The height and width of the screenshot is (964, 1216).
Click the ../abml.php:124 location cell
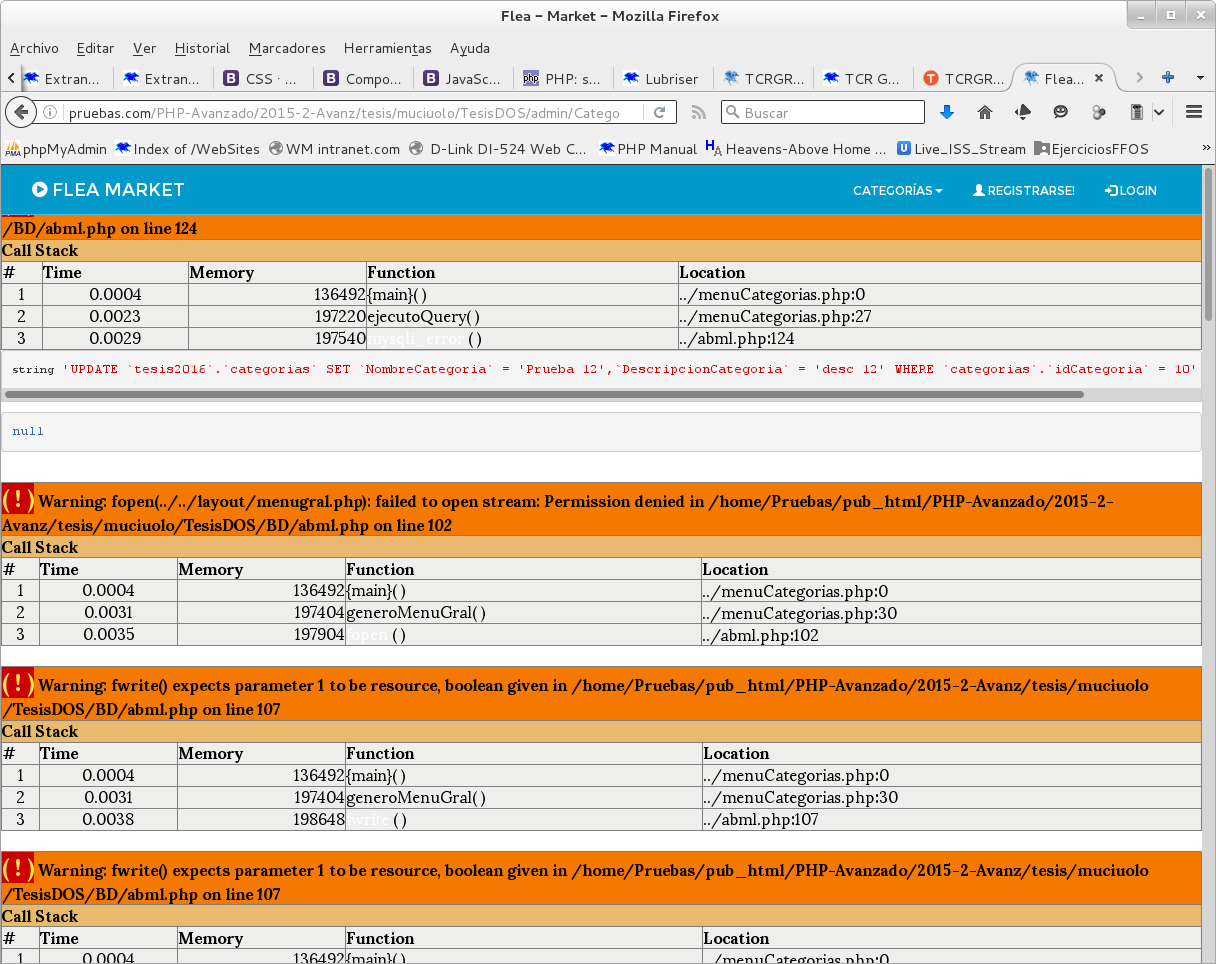pos(940,339)
